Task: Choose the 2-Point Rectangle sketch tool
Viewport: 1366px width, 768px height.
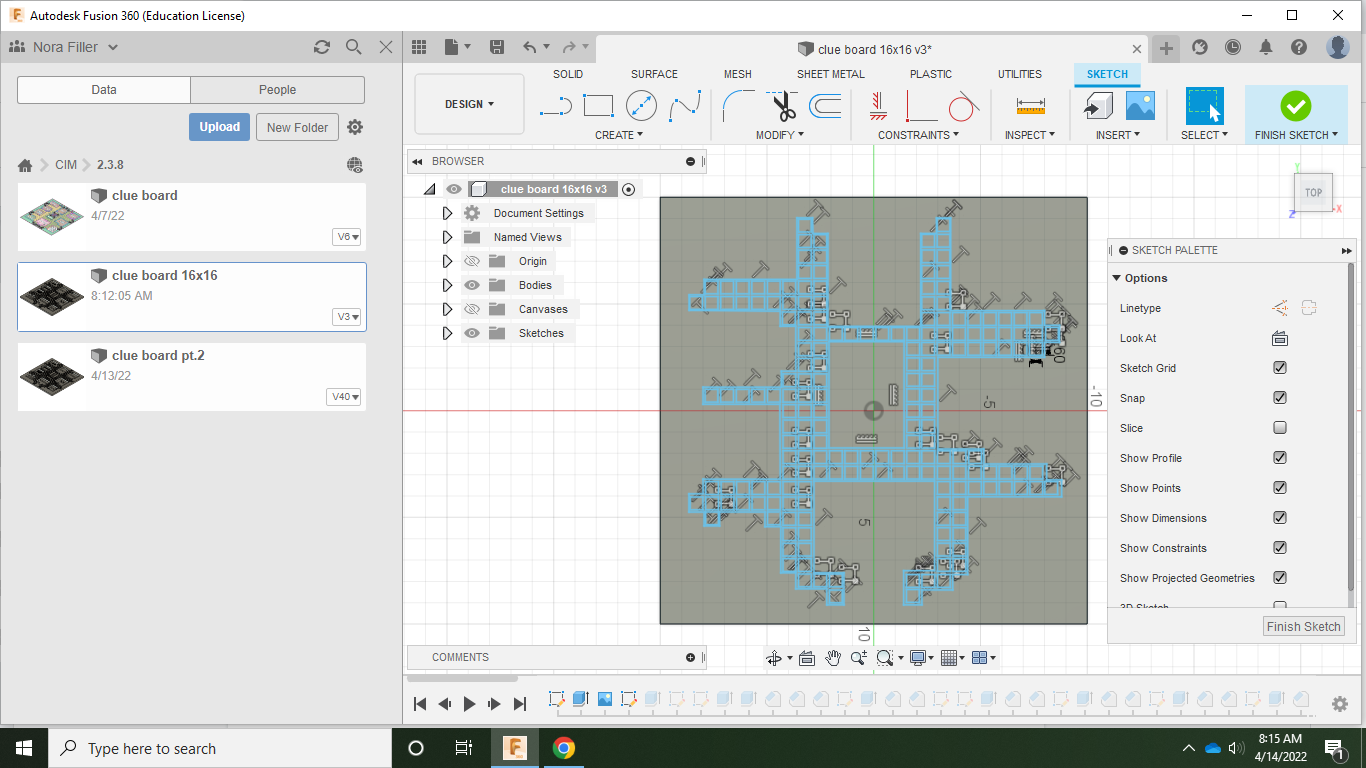Action: [598, 105]
